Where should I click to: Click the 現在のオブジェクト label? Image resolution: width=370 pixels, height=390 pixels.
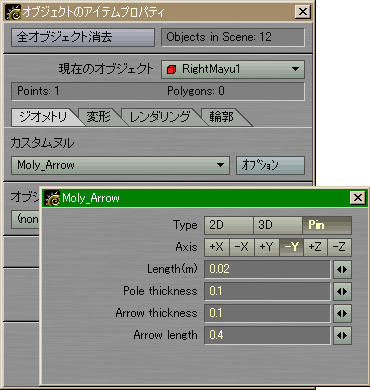pyautogui.click(x=106, y=69)
